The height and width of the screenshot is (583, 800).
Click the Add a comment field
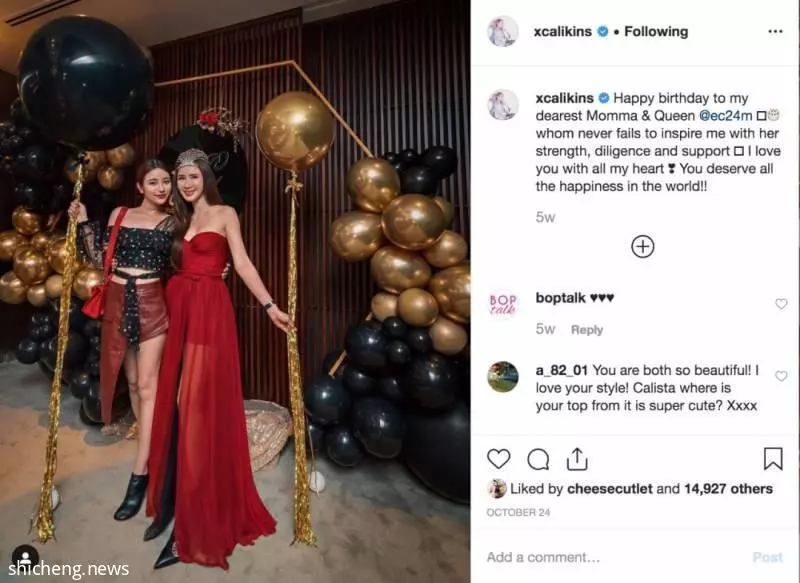tap(612, 557)
